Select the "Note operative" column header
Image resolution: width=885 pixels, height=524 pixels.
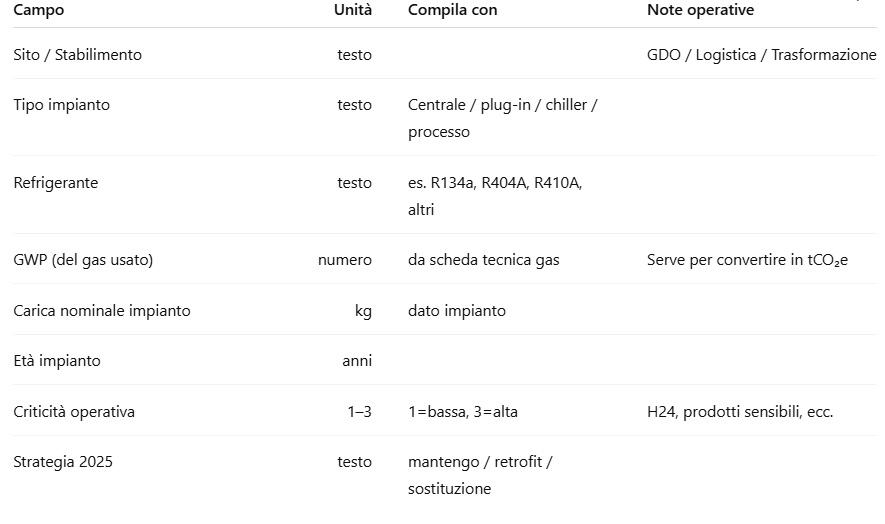point(700,10)
